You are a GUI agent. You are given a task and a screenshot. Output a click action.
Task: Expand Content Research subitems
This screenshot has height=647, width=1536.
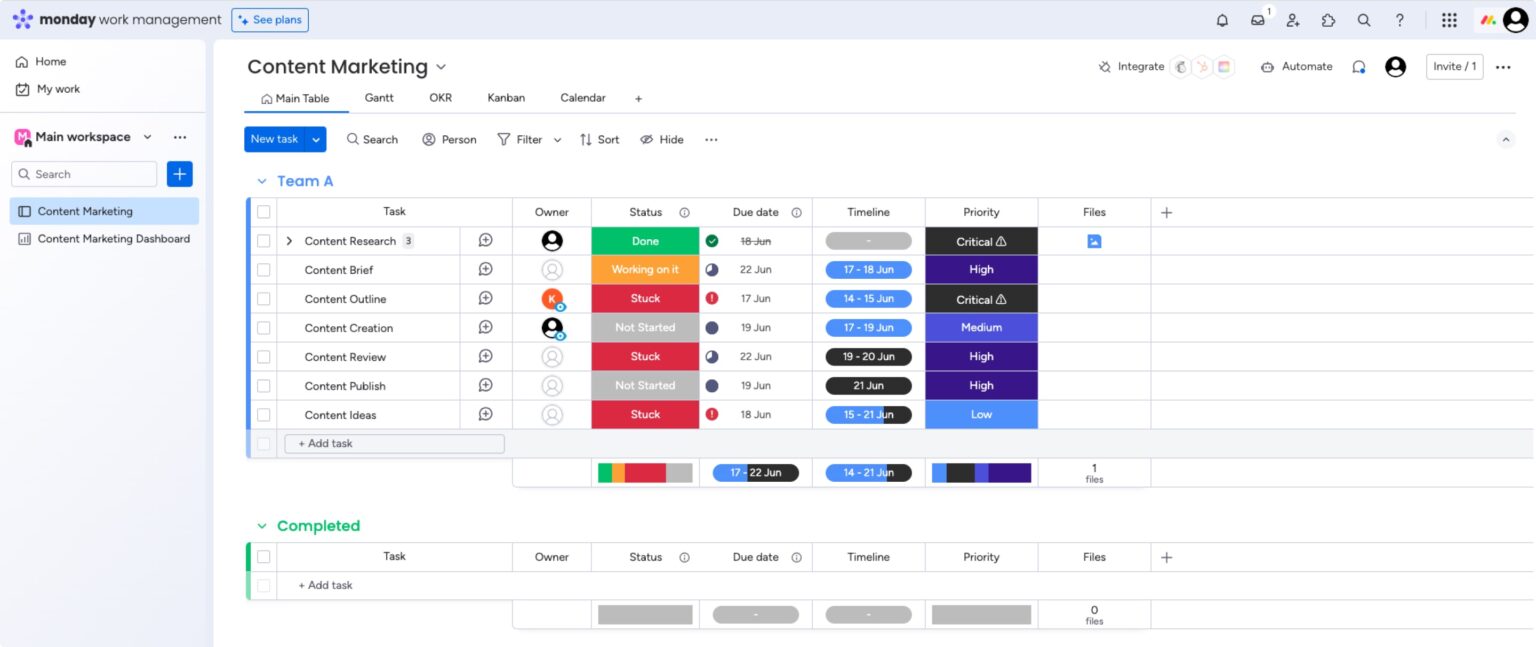[289, 240]
